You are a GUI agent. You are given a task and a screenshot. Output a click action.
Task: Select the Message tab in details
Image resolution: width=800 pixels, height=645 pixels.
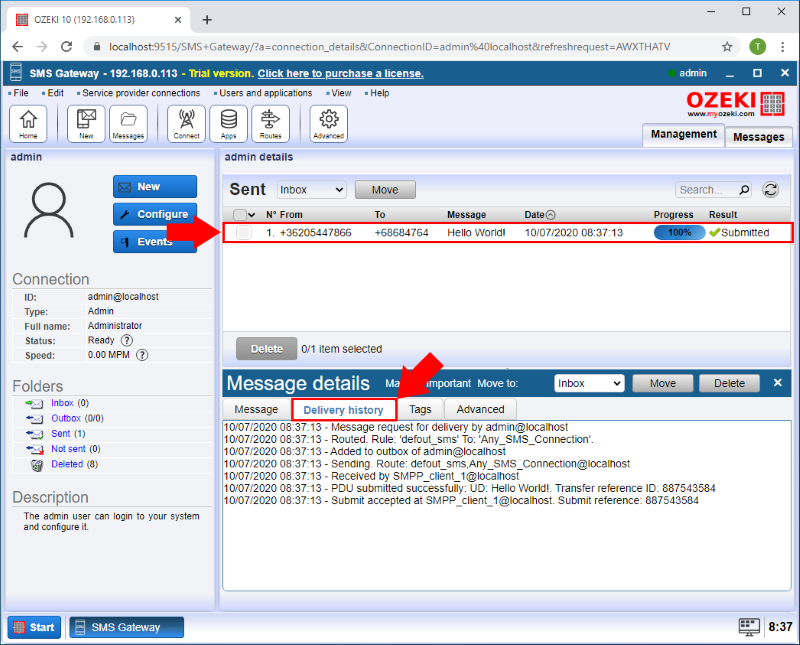[x=256, y=409]
